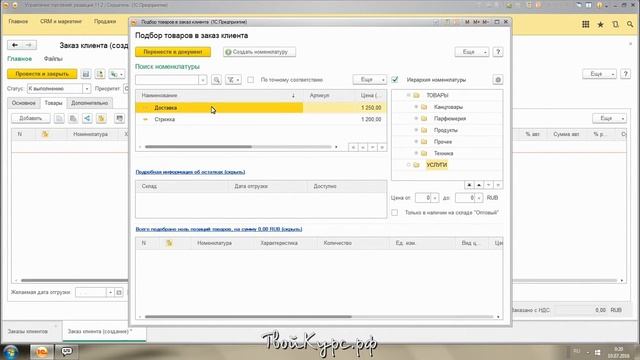
Task: Click post document icon in order window
Action: pyautogui.click(x=100, y=74)
